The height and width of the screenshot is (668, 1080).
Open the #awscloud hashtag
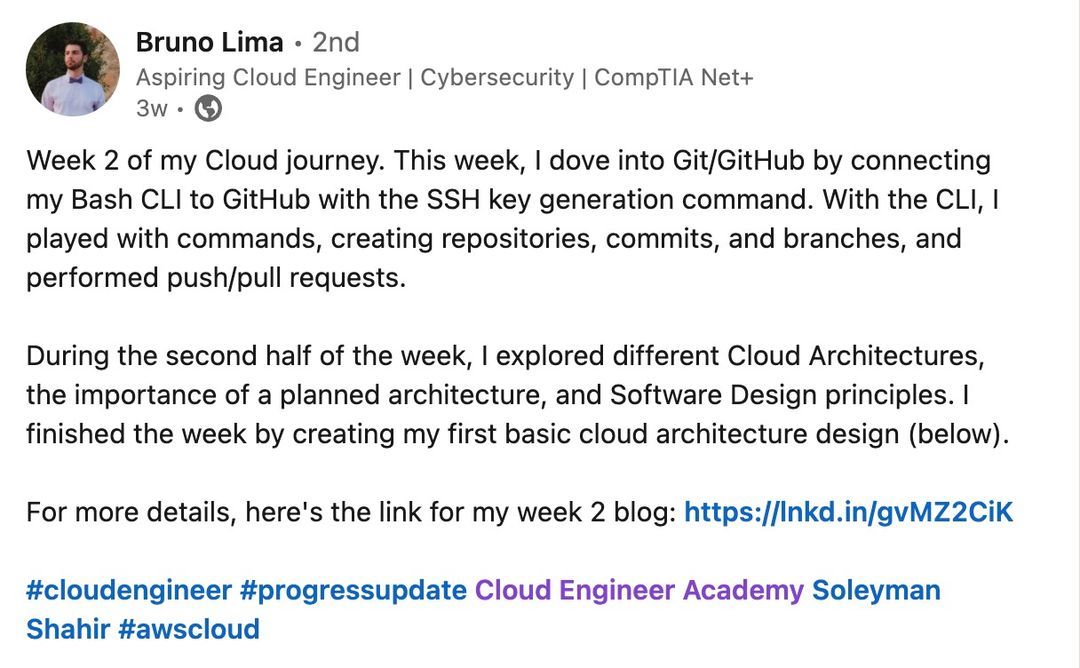(x=189, y=629)
